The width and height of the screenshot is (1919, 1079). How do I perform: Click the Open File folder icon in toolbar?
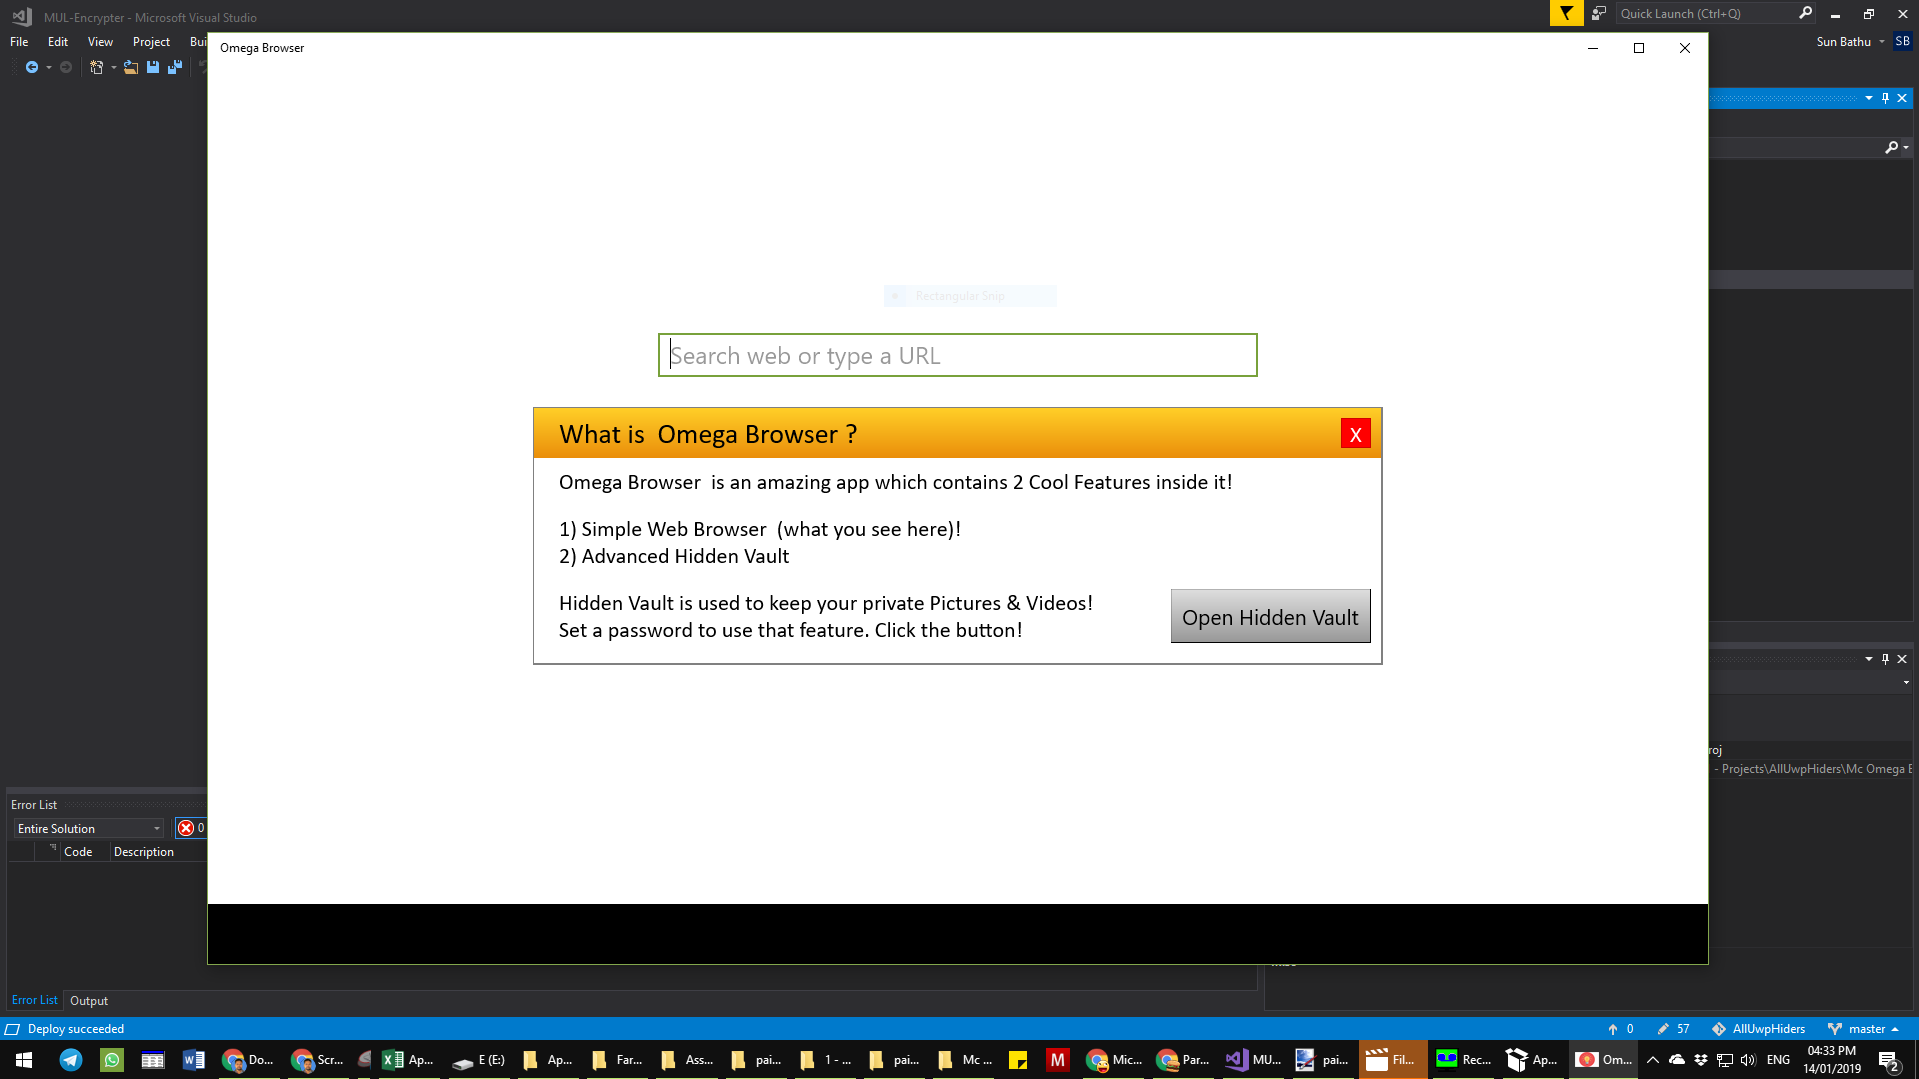(131, 67)
